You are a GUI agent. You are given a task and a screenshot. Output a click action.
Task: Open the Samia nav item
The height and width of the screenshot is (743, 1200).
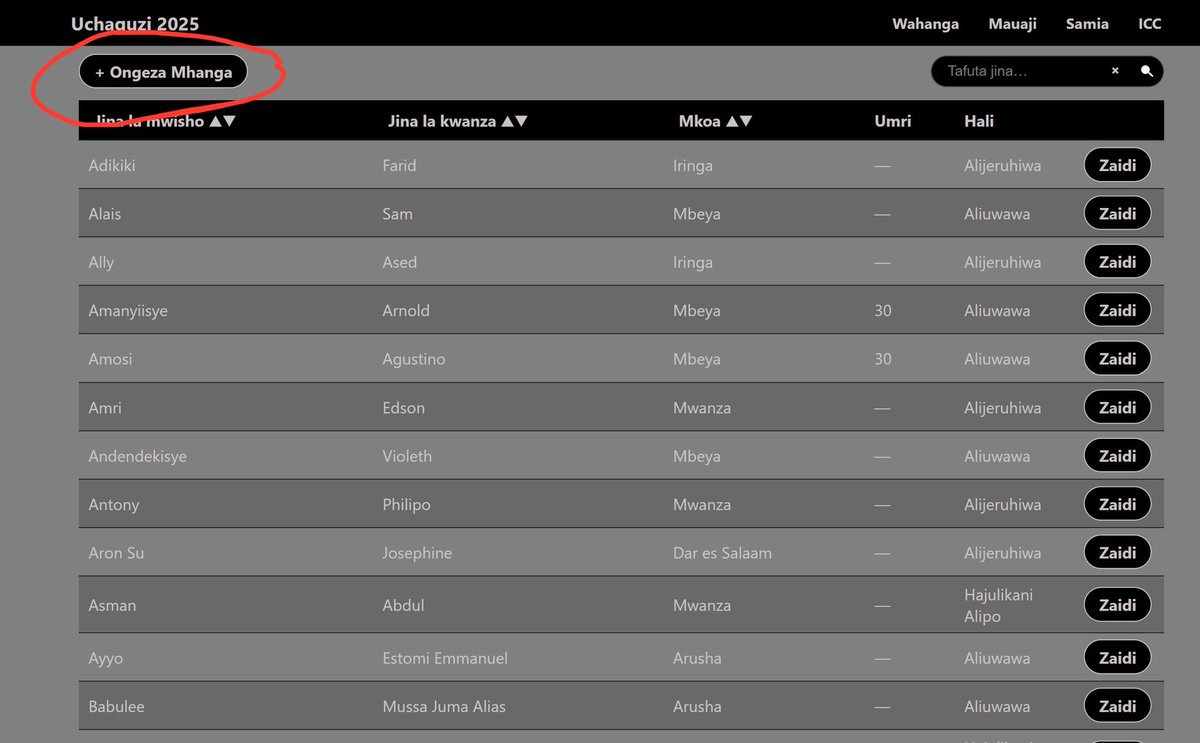(x=1087, y=24)
